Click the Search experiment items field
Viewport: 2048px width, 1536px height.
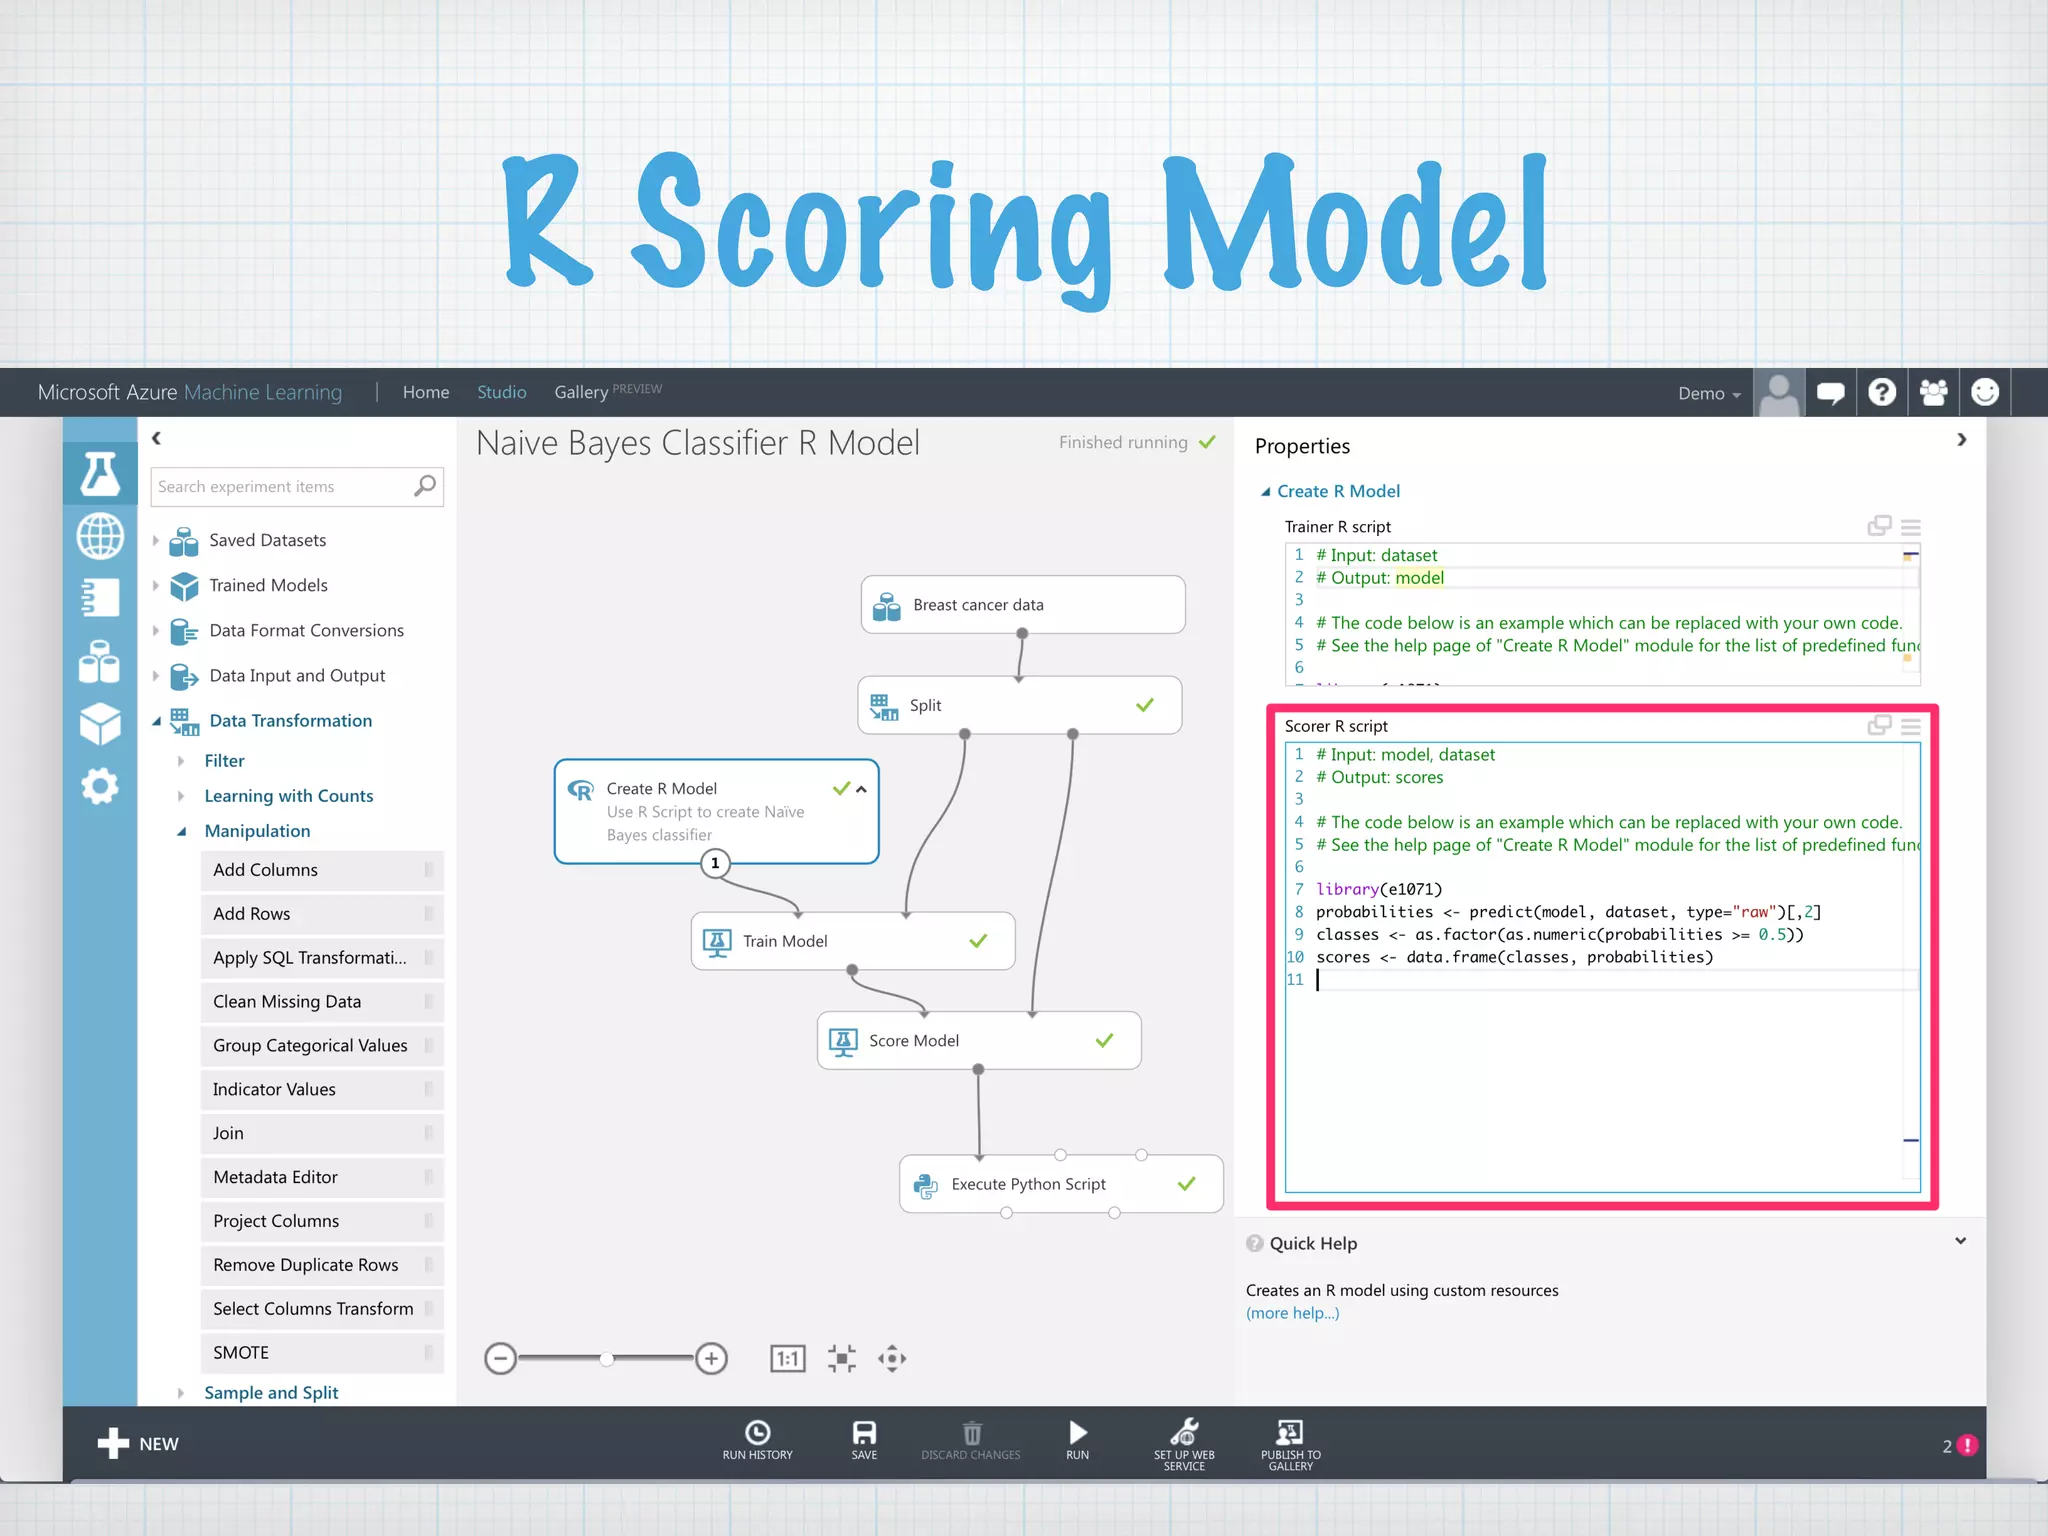pyautogui.click(x=282, y=487)
